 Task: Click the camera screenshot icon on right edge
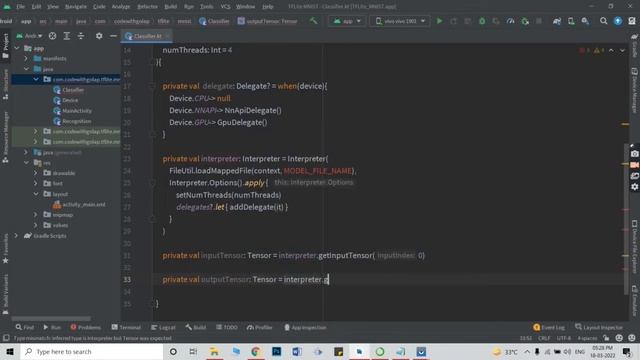coord(634,154)
